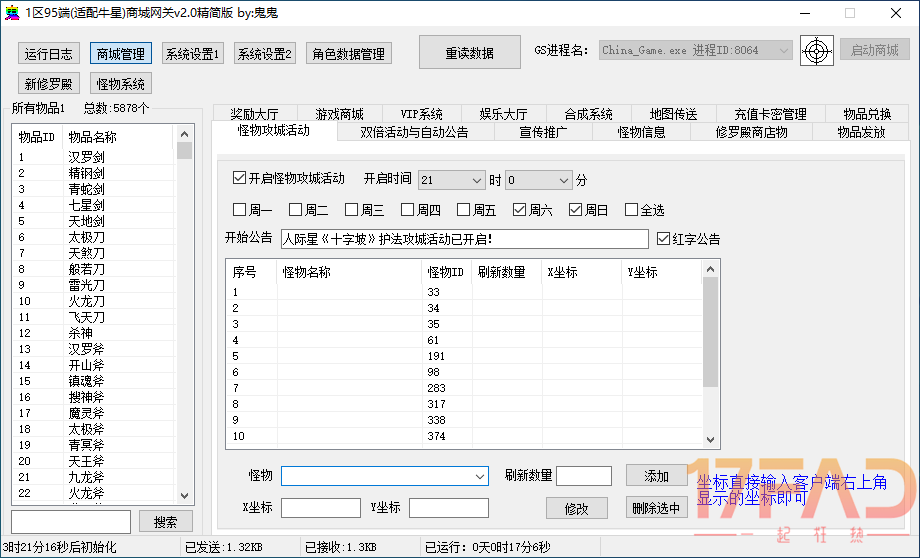Enable the 开启怪物攻城活动 checkbox
Screen dimensions: 920x558
pos(239,179)
